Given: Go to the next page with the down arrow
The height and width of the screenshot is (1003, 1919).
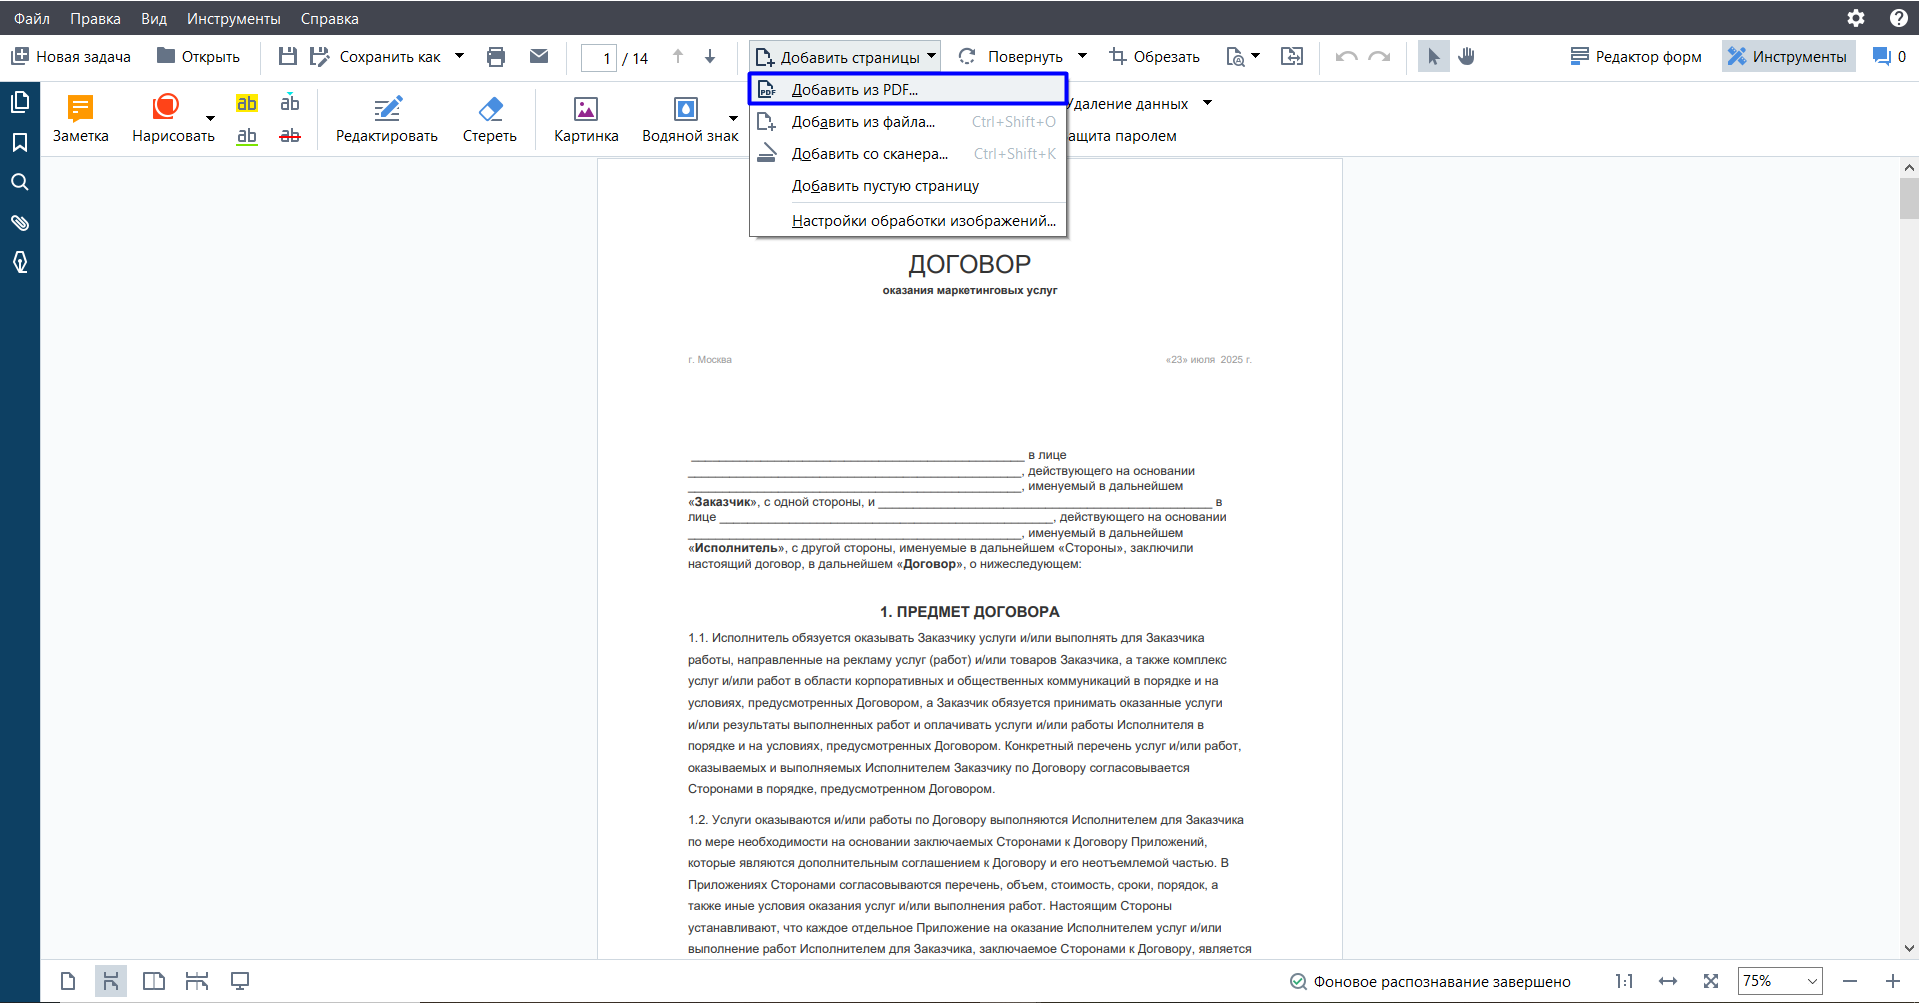Looking at the screenshot, I should tap(710, 56).
